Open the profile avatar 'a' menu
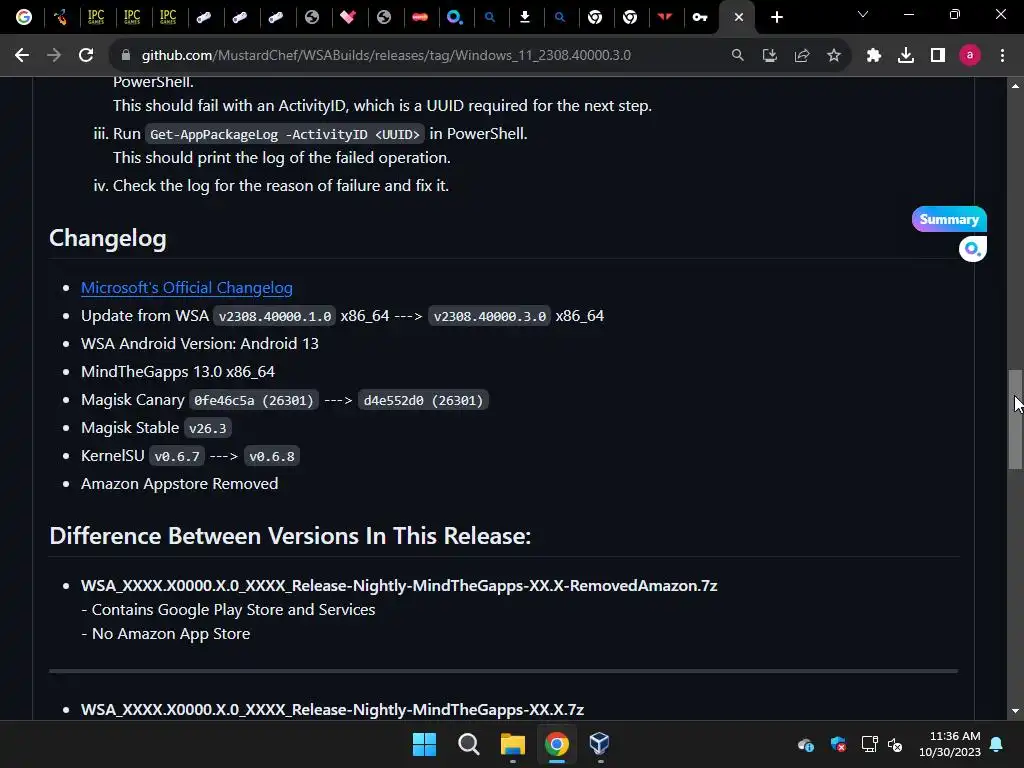Screen dimensions: 1024x768 click(970, 56)
